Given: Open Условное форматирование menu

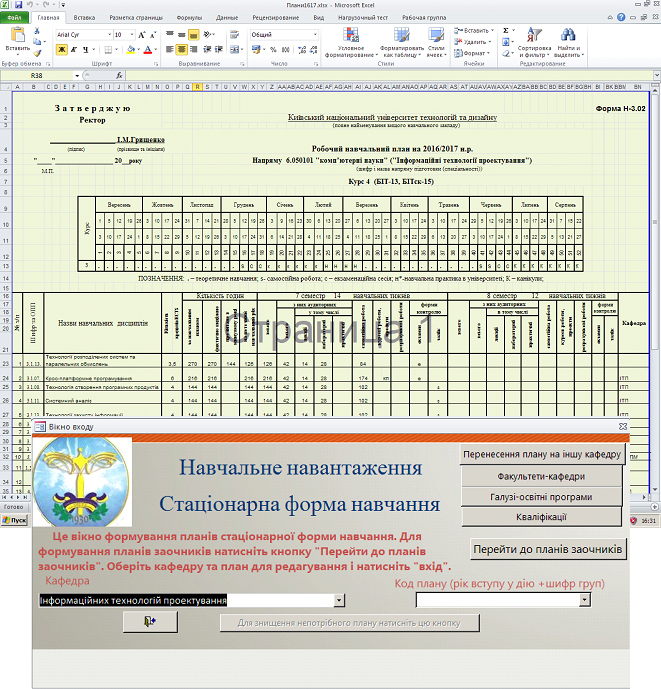Looking at the screenshot, I should click(x=351, y=43).
